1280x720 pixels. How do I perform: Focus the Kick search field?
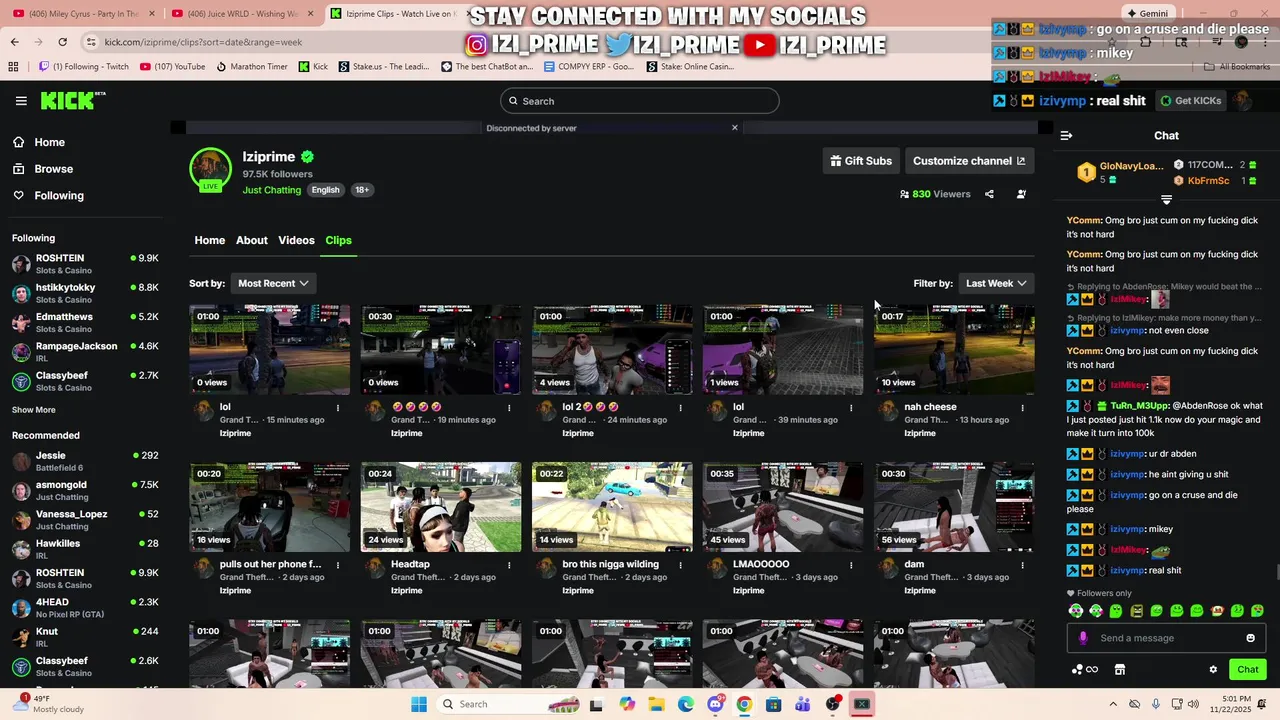pyautogui.click(x=640, y=101)
